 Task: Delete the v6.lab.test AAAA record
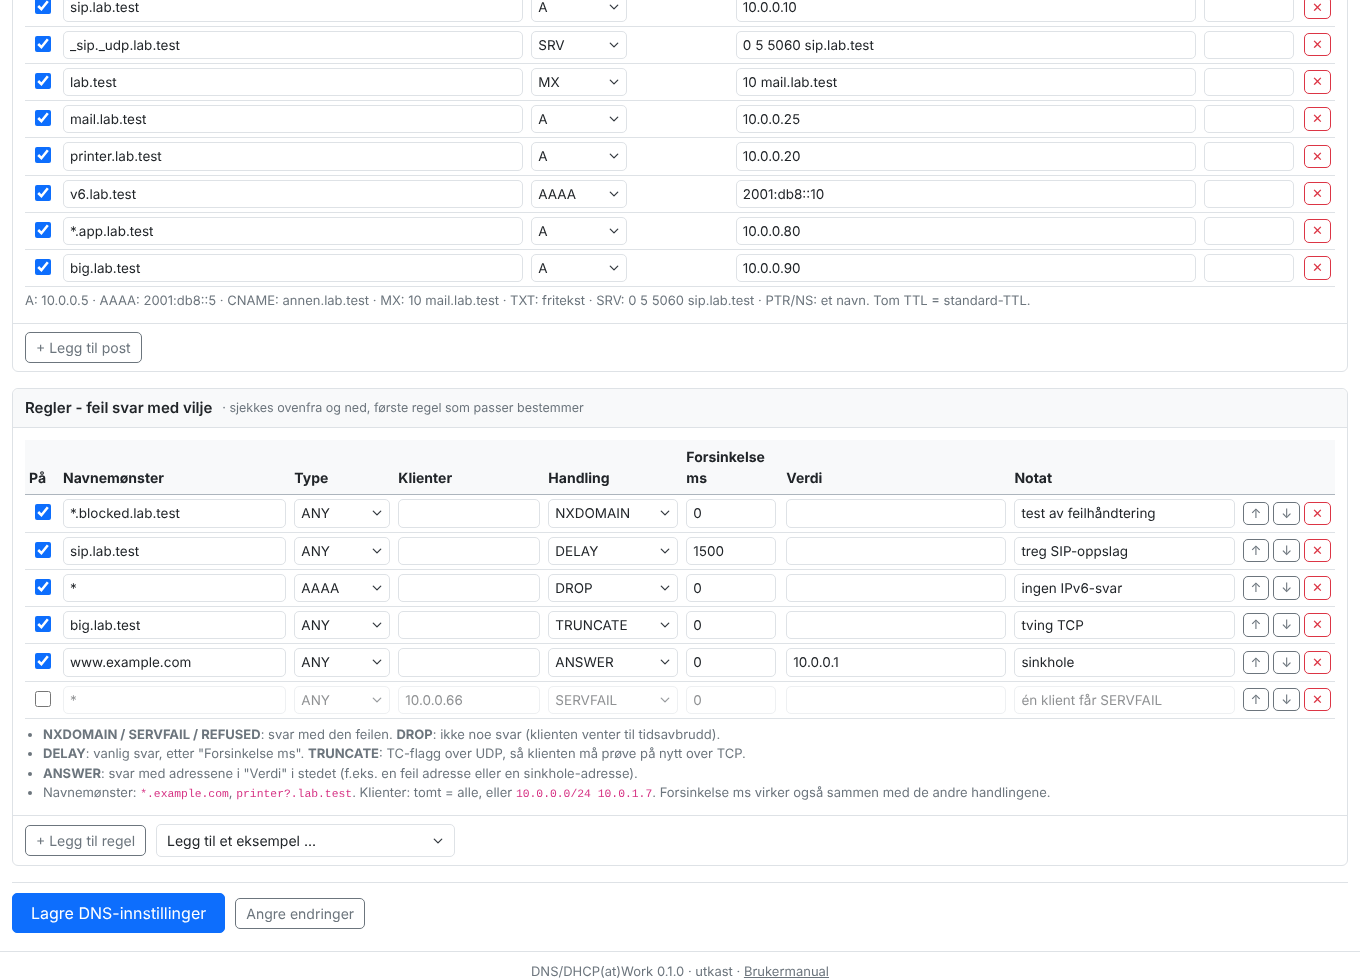1317,194
